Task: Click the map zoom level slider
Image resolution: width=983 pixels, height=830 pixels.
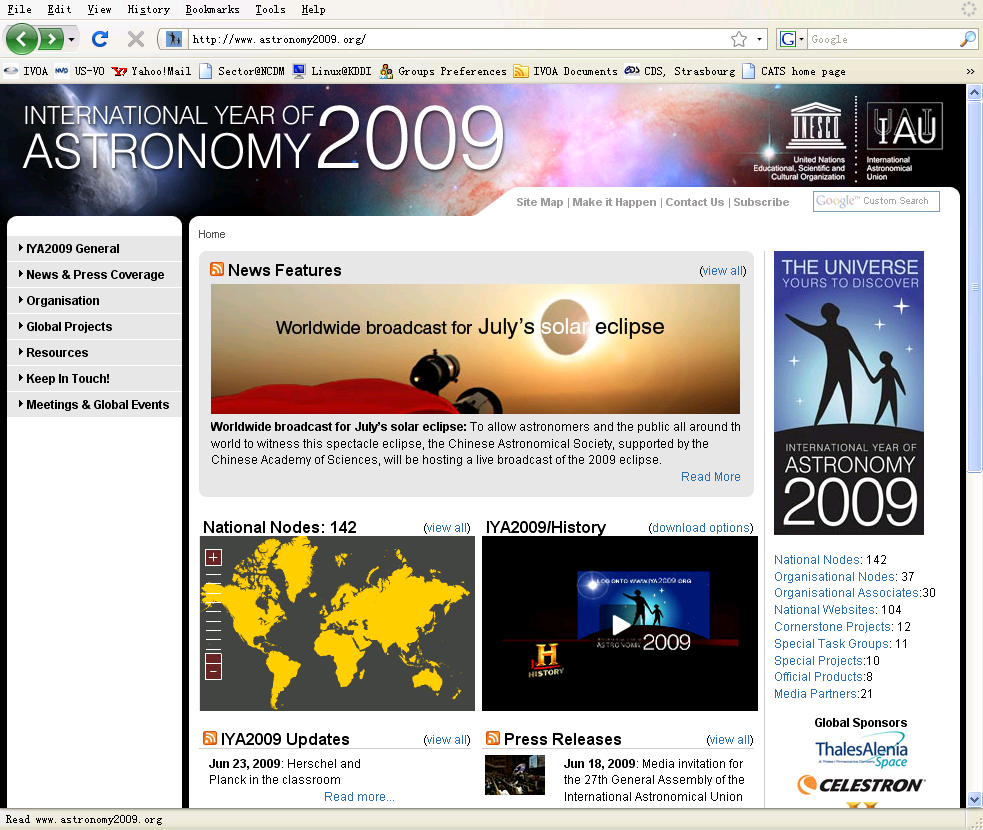Action: pyautogui.click(x=213, y=610)
